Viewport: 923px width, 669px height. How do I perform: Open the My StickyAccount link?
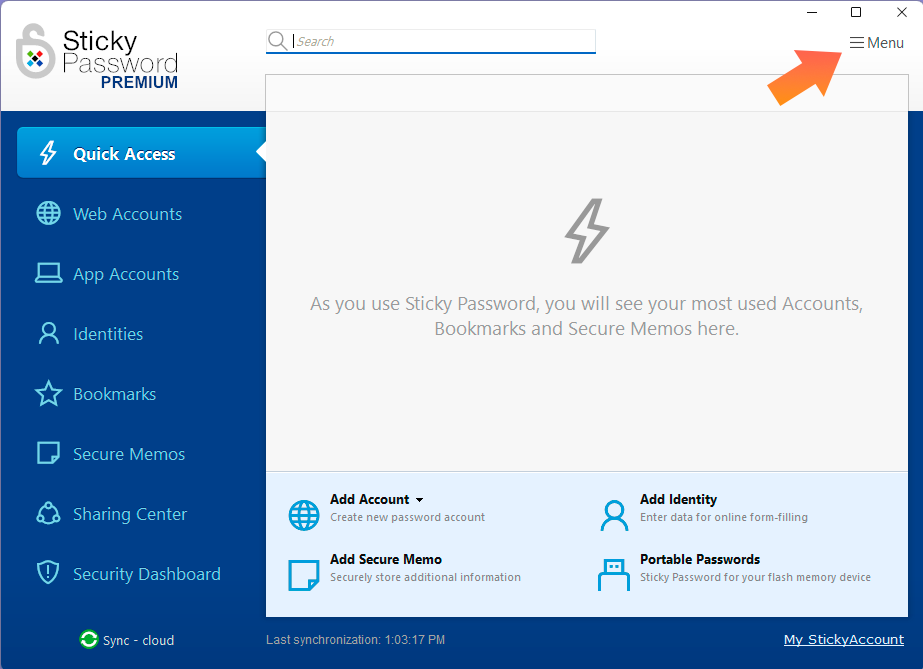(844, 639)
